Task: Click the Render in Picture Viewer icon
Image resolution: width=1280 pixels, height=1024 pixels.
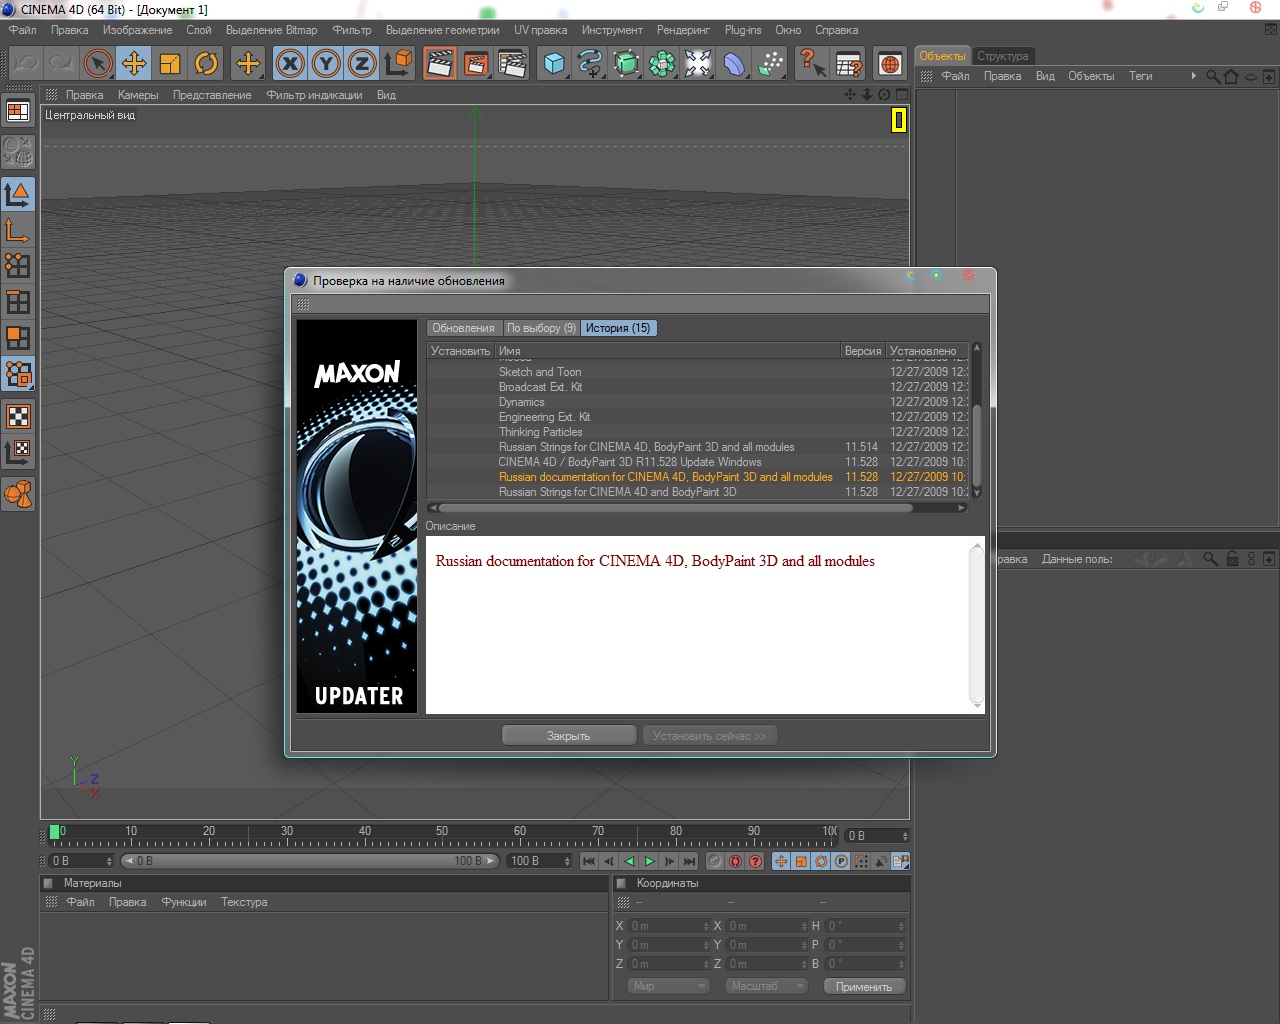Action: 476,64
